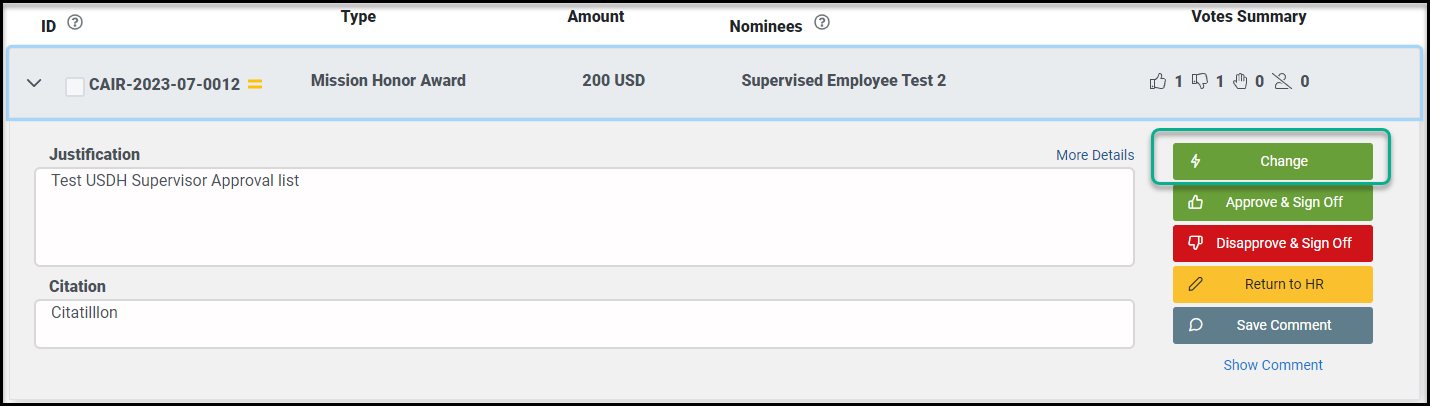Collapse the CAIR-2023-07-0012 row chevron

tap(34, 83)
